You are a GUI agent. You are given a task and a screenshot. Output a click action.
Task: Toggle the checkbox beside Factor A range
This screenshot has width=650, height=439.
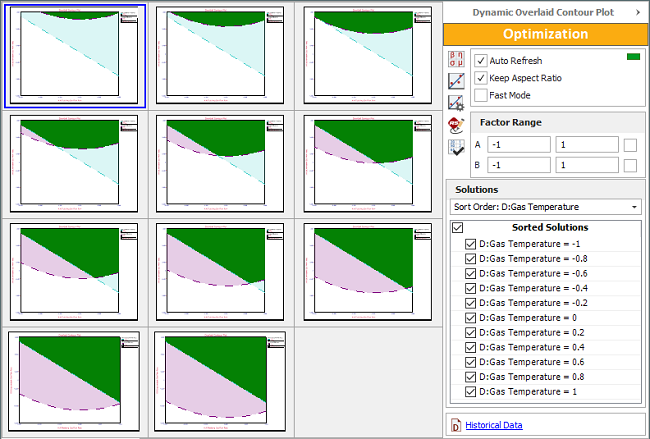tap(630, 145)
